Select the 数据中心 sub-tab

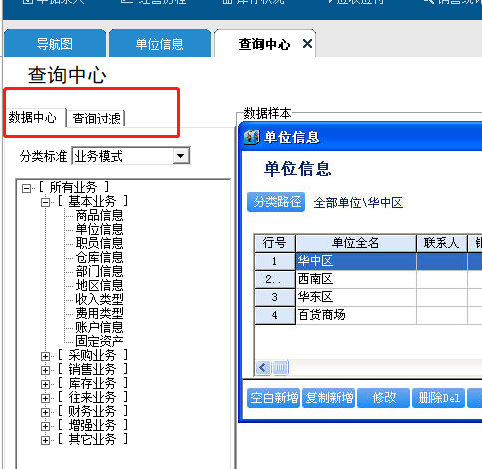[32, 118]
